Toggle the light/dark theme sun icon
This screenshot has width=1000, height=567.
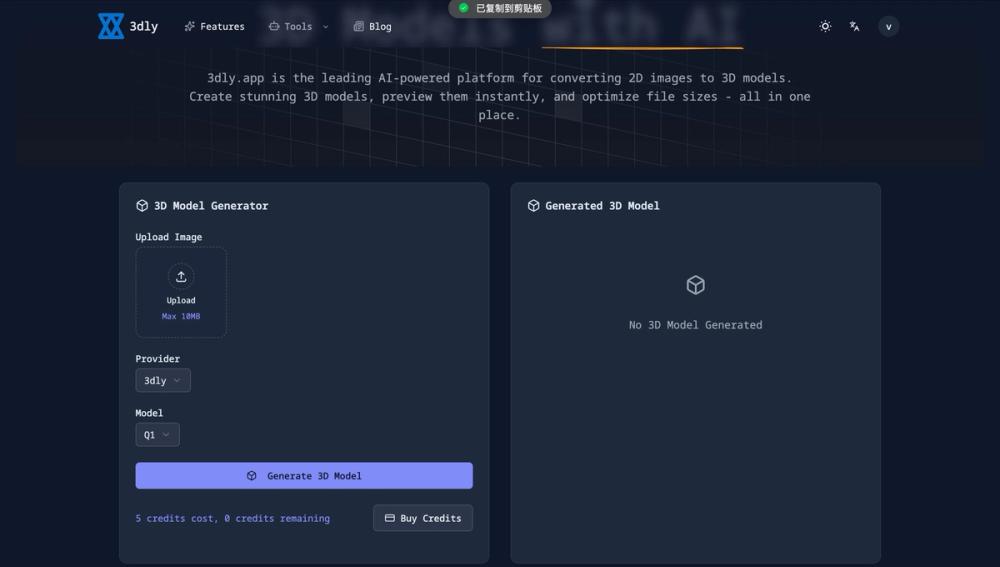tap(825, 26)
